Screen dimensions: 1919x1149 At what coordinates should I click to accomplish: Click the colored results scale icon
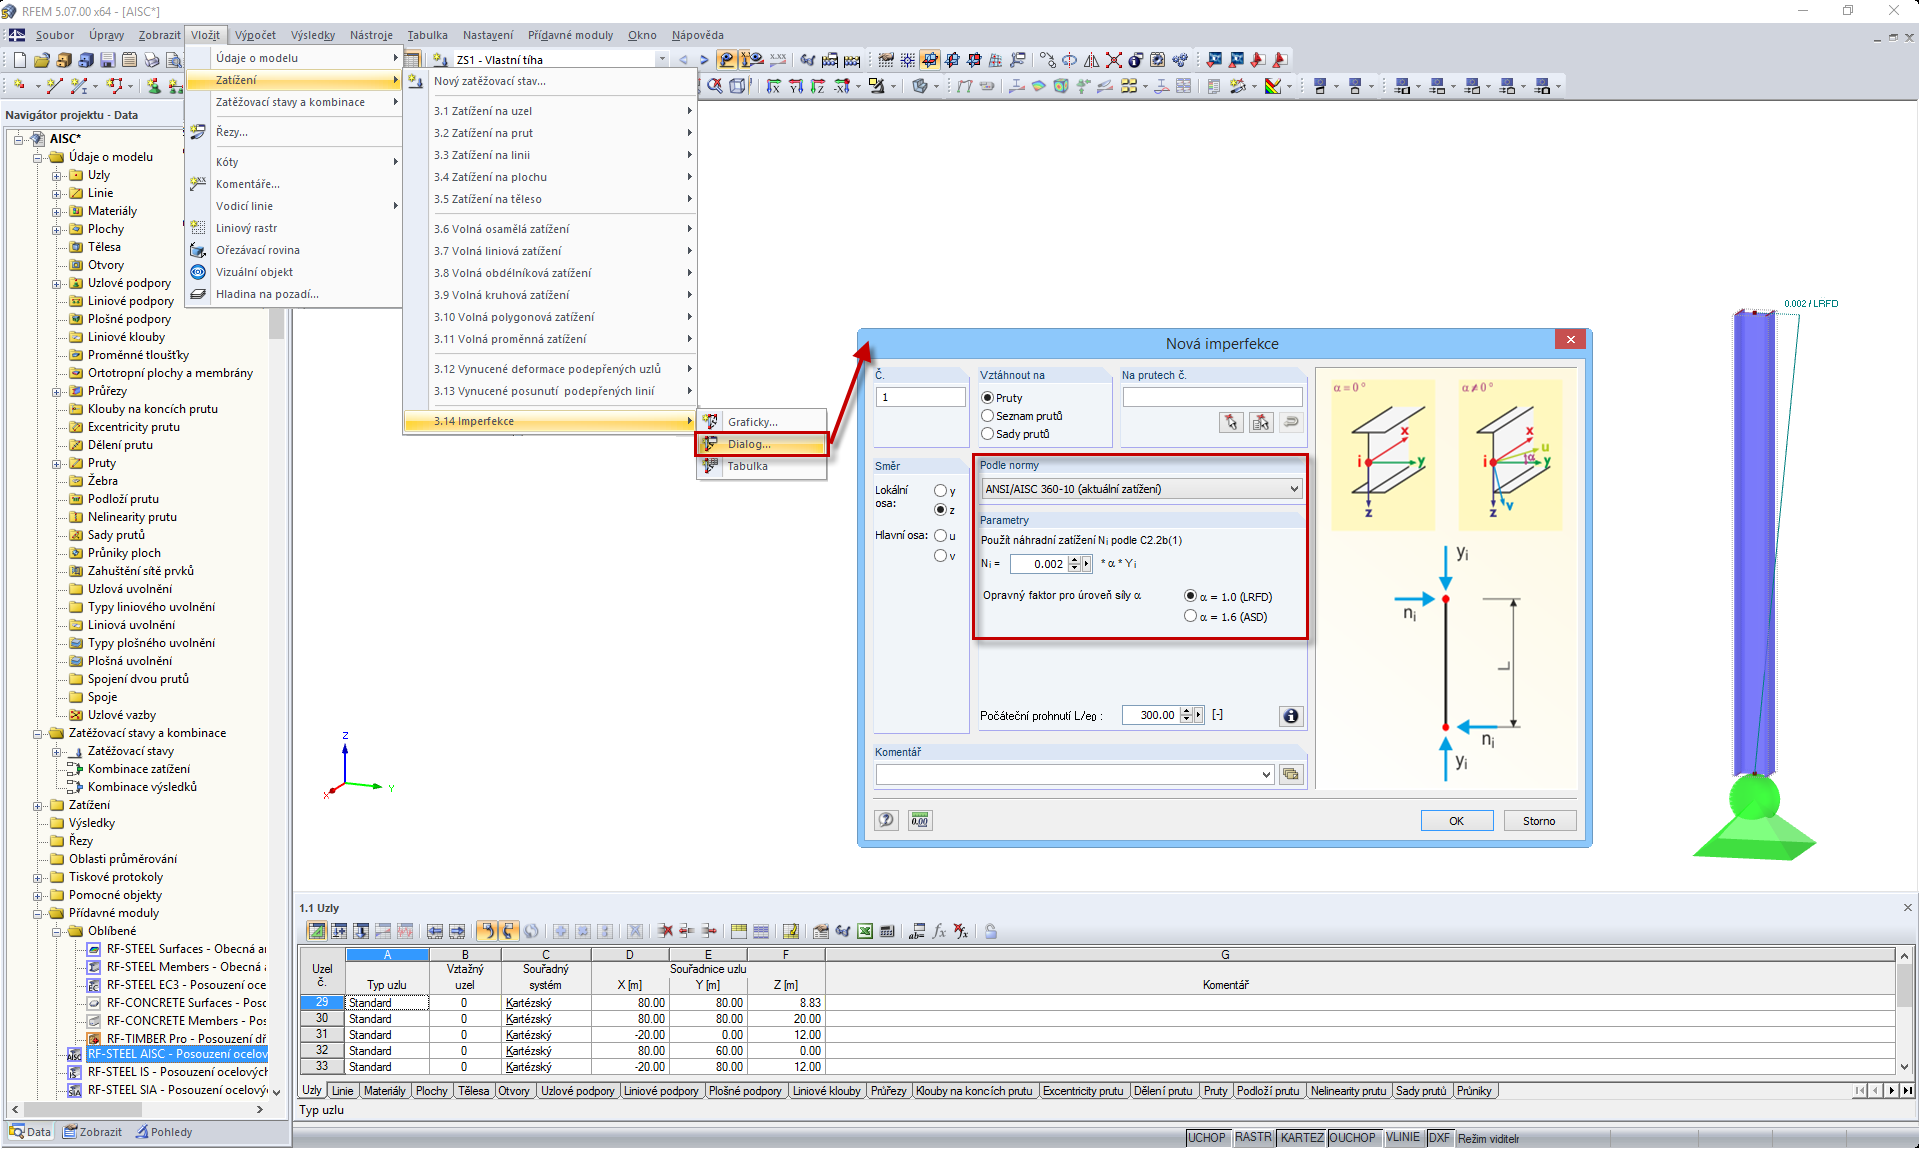tap(1273, 87)
